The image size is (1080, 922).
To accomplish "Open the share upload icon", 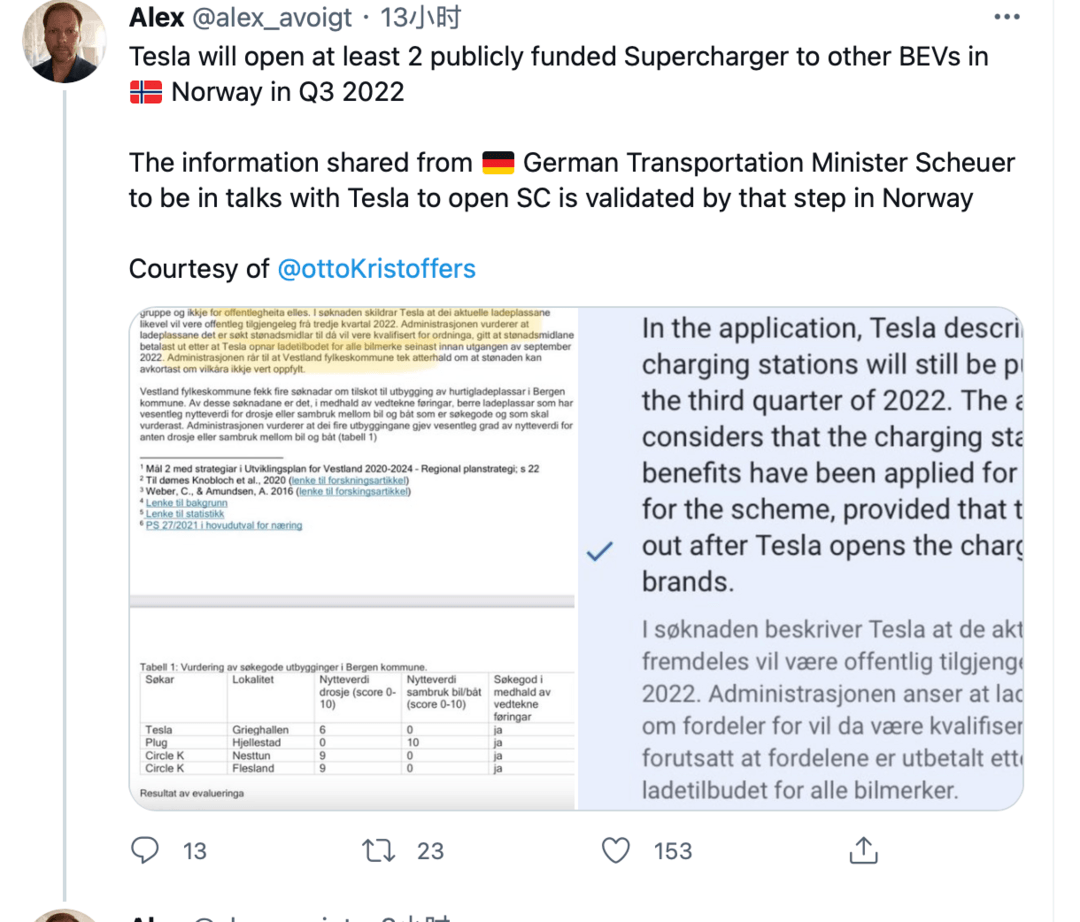I will 864,850.
